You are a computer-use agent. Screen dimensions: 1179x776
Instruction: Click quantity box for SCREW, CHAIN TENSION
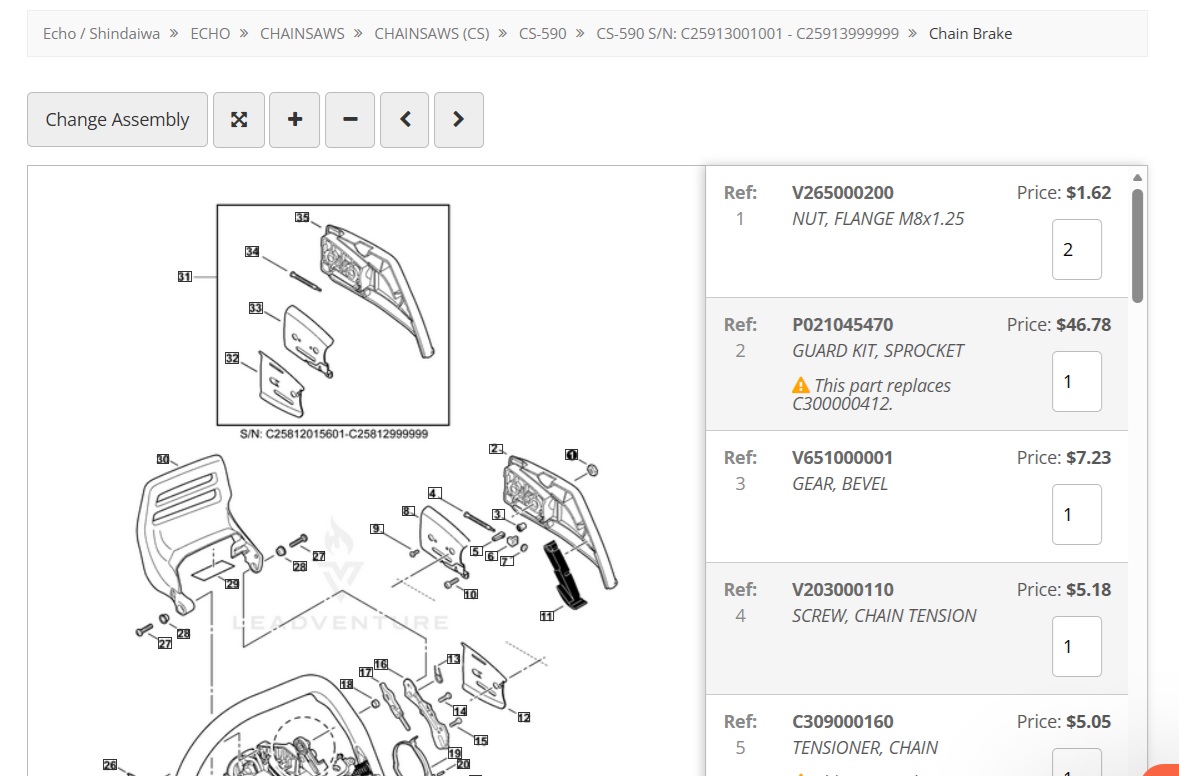(1076, 646)
